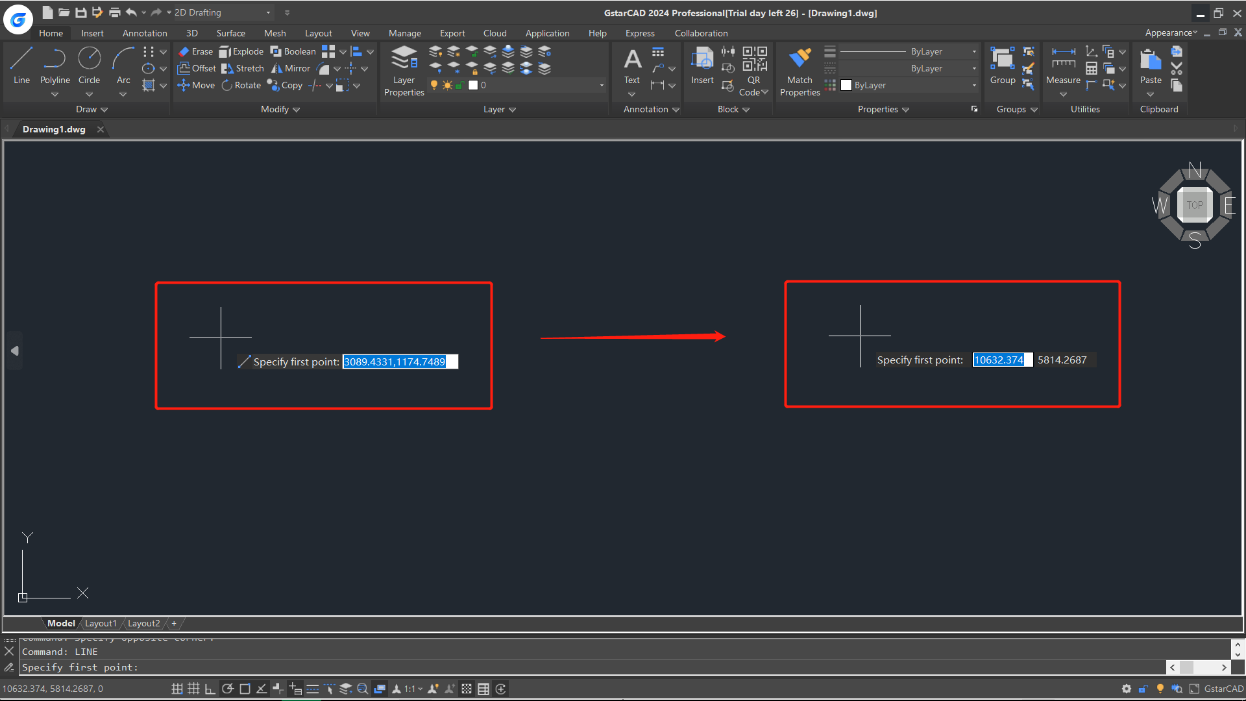Image resolution: width=1246 pixels, height=701 pixels.
Task: Activate the Explode tool
Action: coord(241,52)
